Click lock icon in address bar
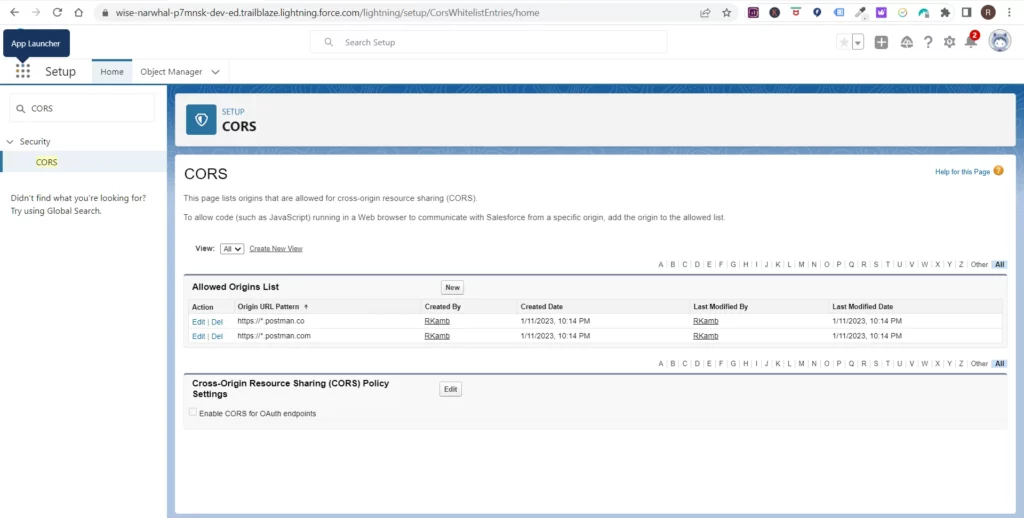The width and height of the screenshot is (1024, 518). (x=104, y=12)
